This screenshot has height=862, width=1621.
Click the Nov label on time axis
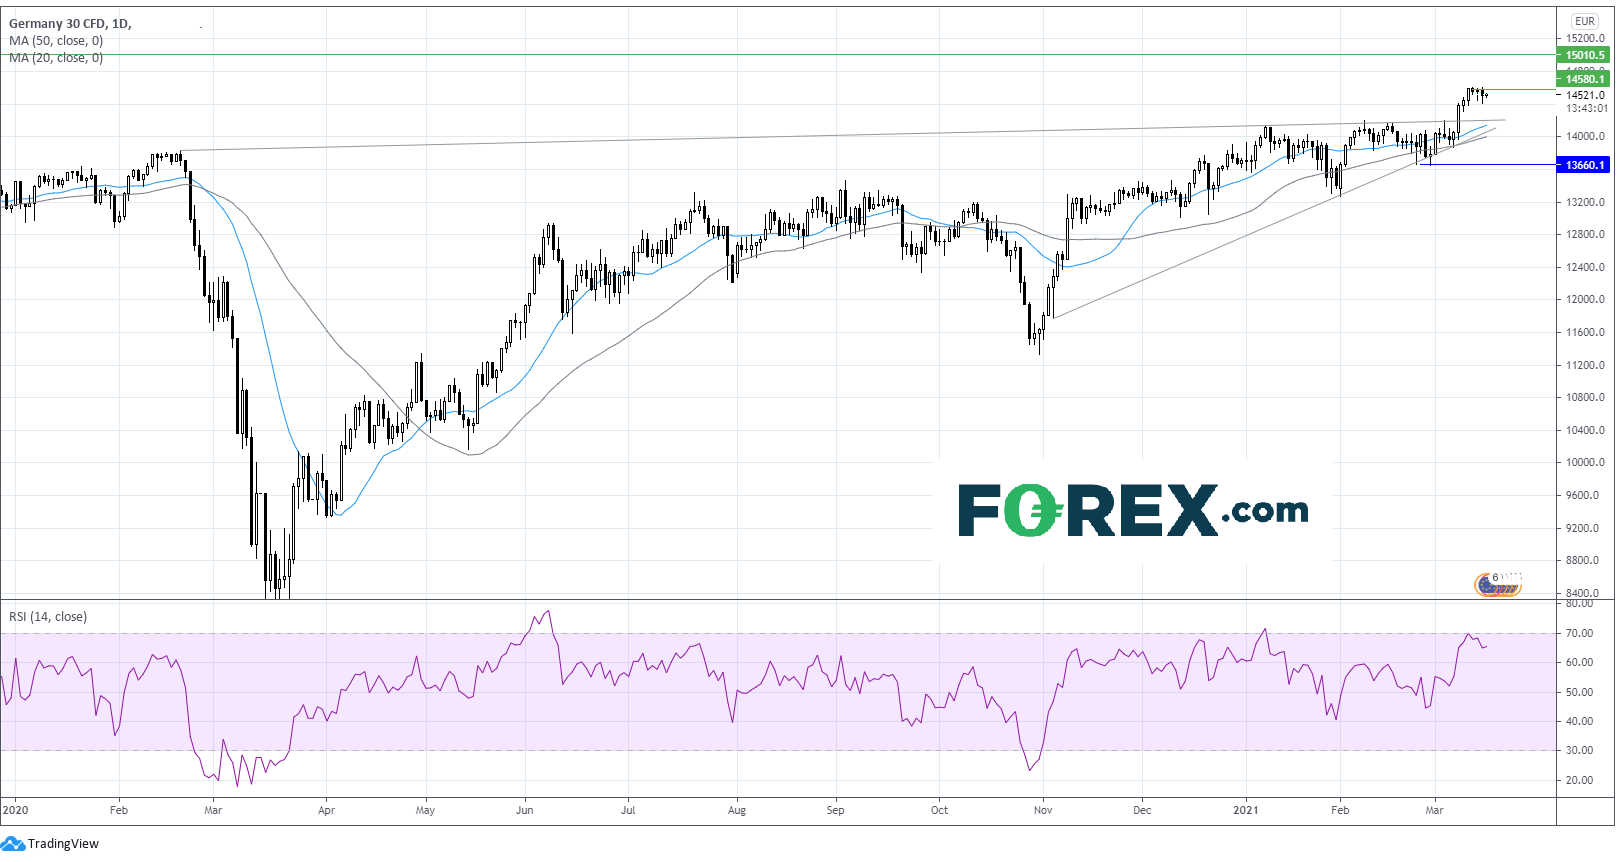[1043, 810]
